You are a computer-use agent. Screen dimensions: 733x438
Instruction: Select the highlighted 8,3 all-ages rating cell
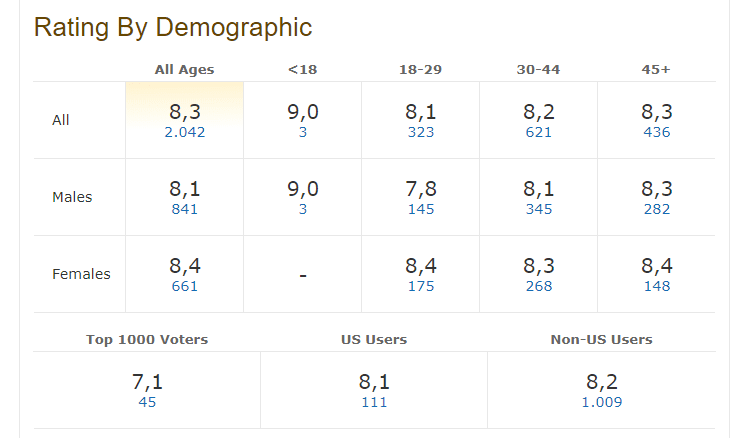click(184, 113)
